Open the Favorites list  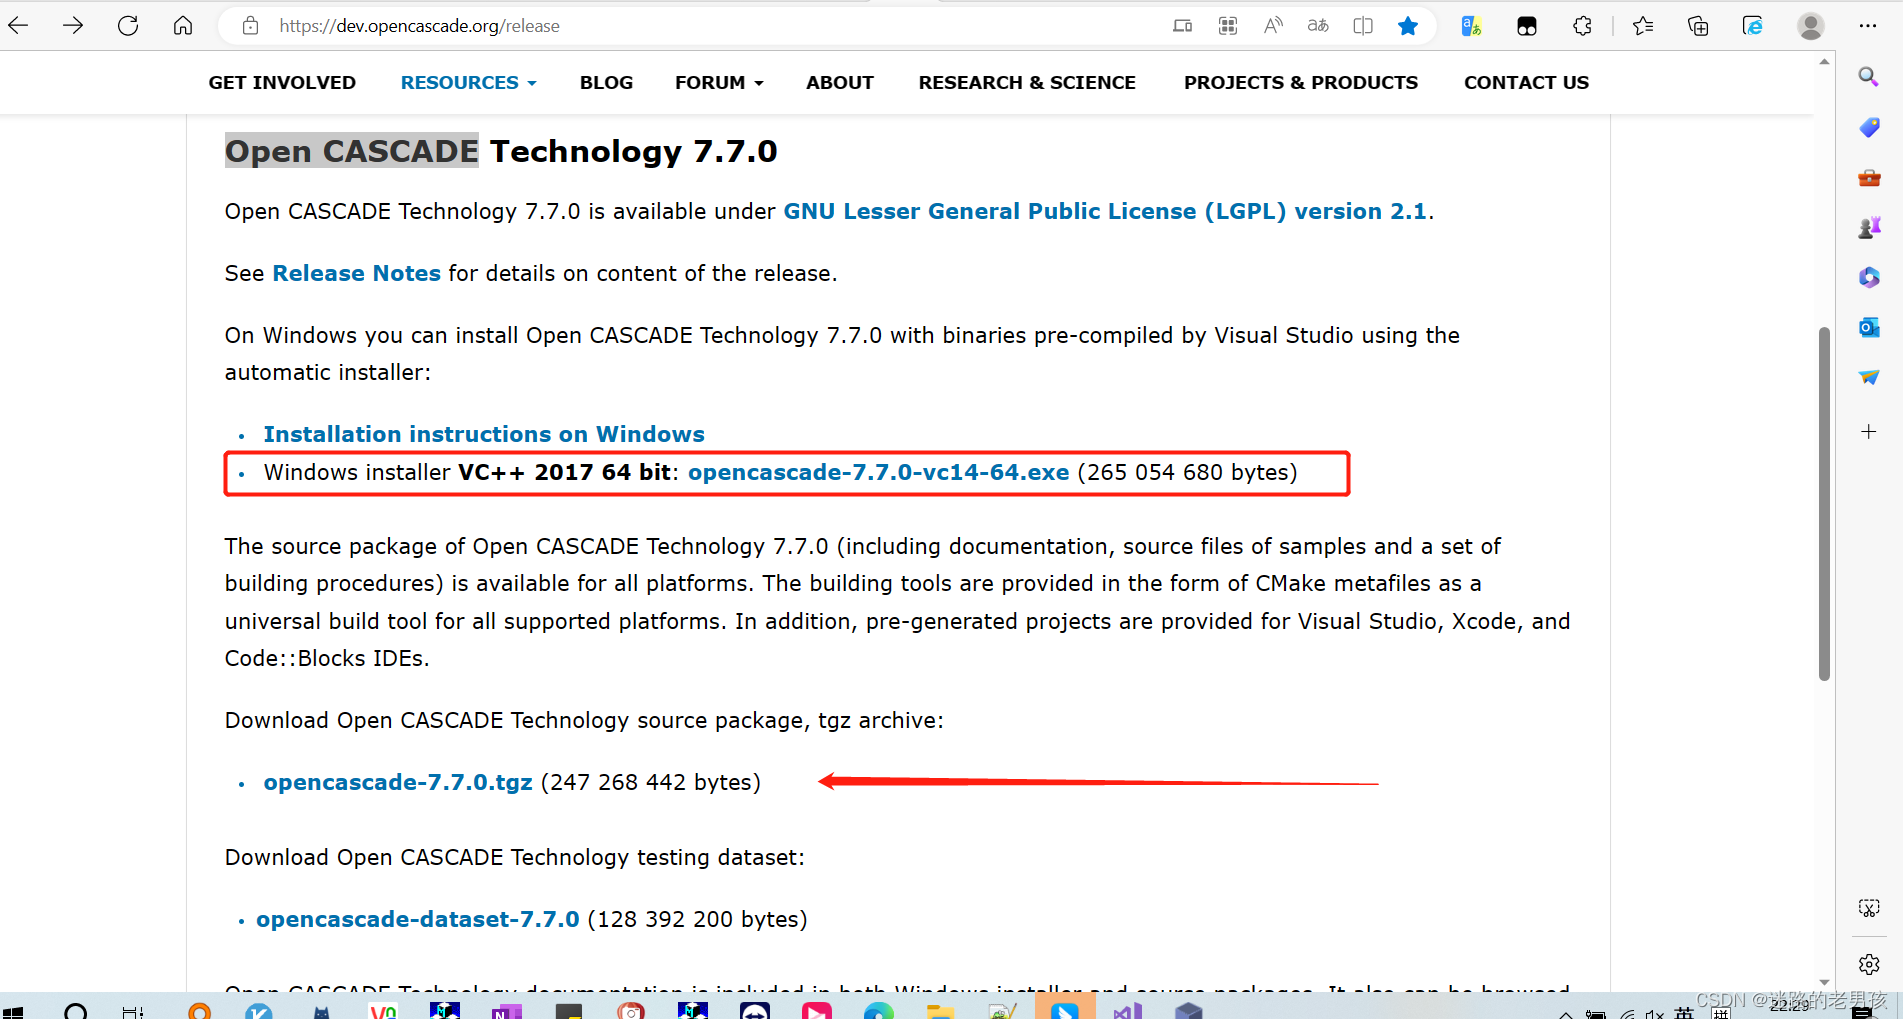point(1643,26)
